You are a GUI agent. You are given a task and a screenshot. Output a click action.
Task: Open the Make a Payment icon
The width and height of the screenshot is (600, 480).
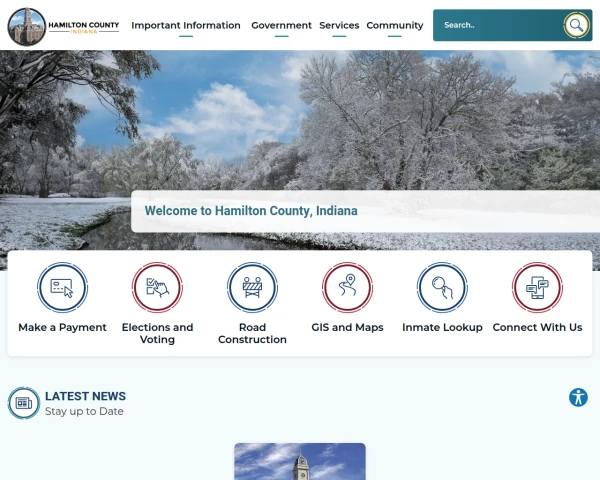point(62,288)
